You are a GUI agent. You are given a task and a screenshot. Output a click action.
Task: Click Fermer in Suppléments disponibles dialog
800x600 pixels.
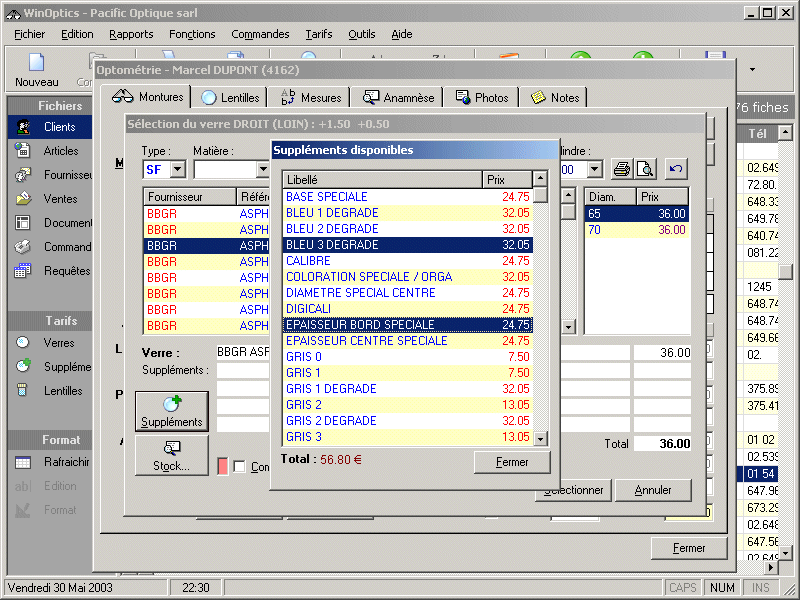[512, 462]
